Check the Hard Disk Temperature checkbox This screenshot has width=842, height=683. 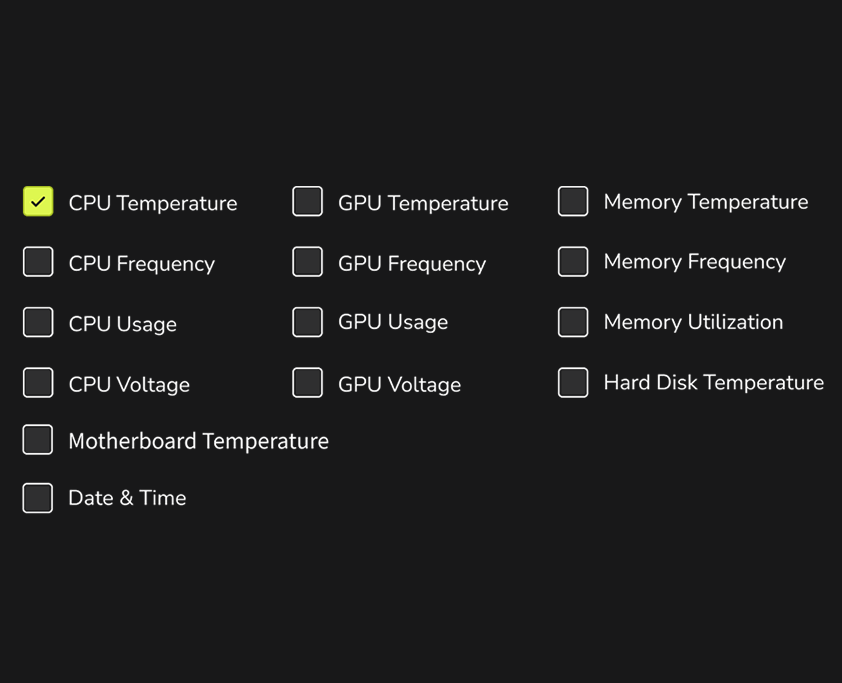point(573,383)
